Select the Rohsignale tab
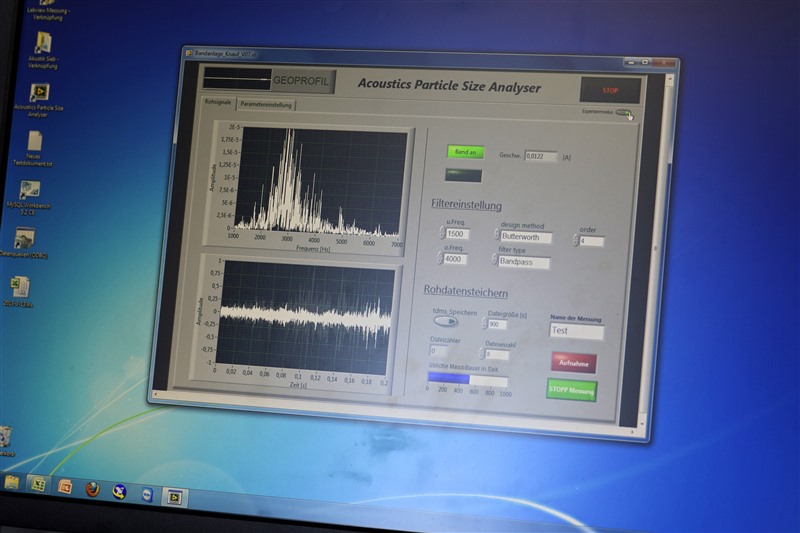The image size is (800, 533). [218, 102]
